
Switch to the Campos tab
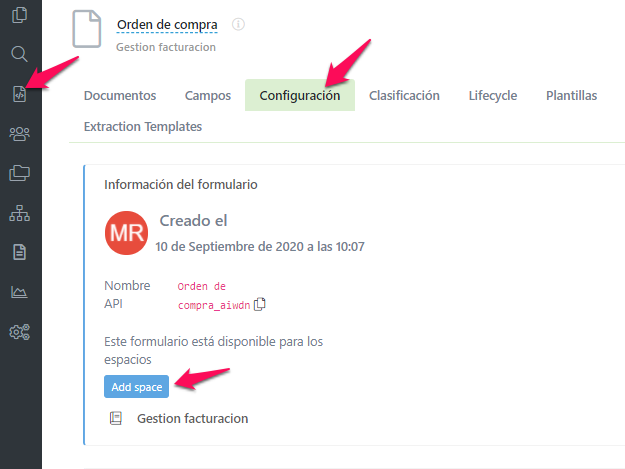208,96
